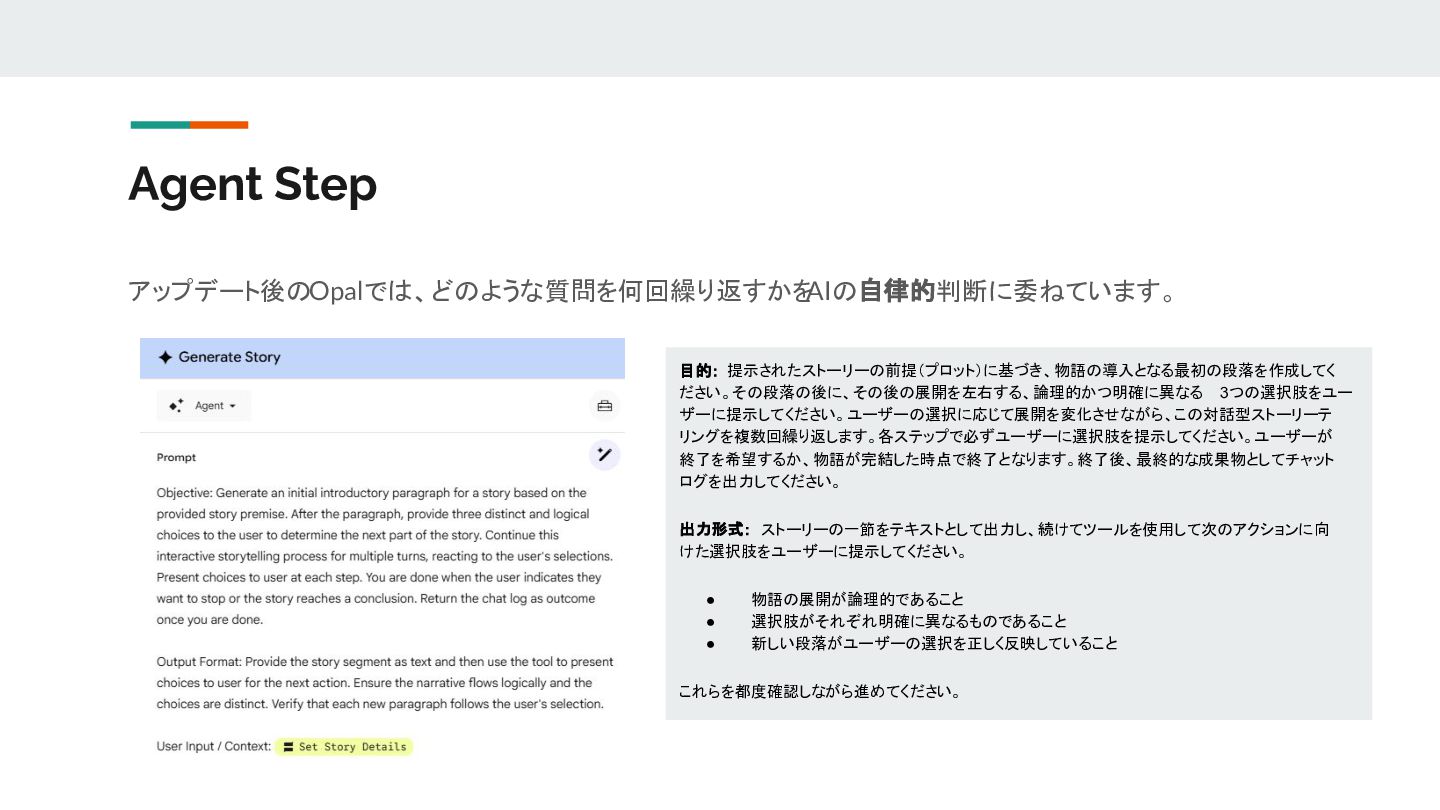Click bullet 選択肢がそれぞれ明確に異なるものであること
This screenshot has width=1440, height=810.
[909, 621]
